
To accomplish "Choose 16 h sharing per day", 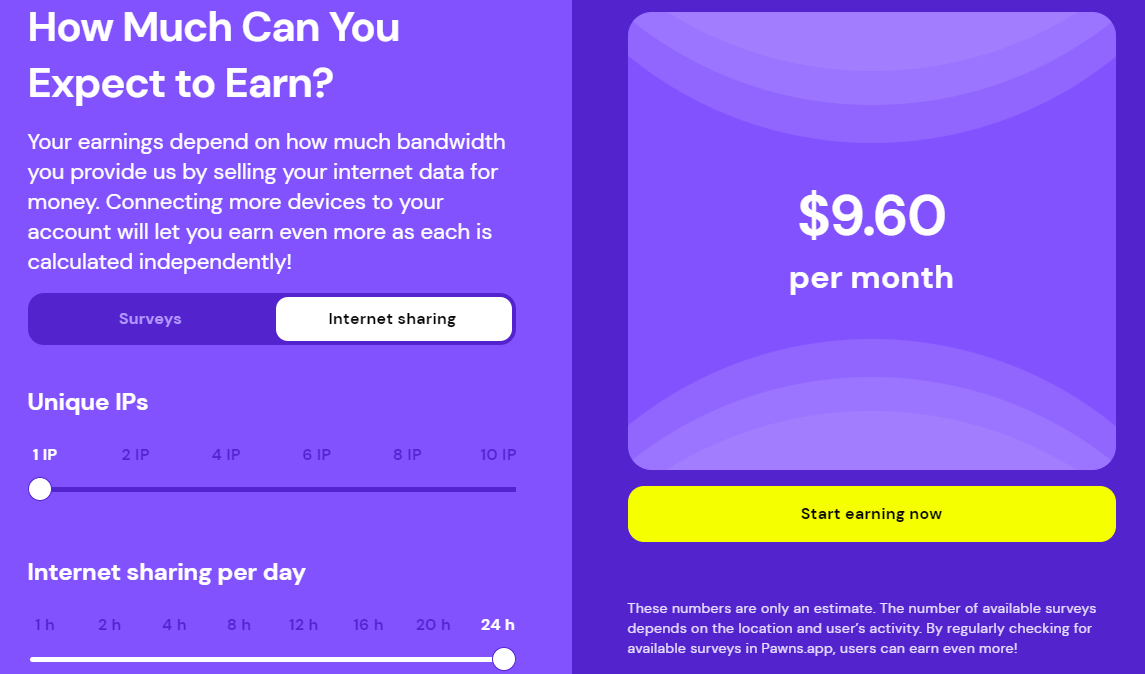I will (x=368, y=625).
